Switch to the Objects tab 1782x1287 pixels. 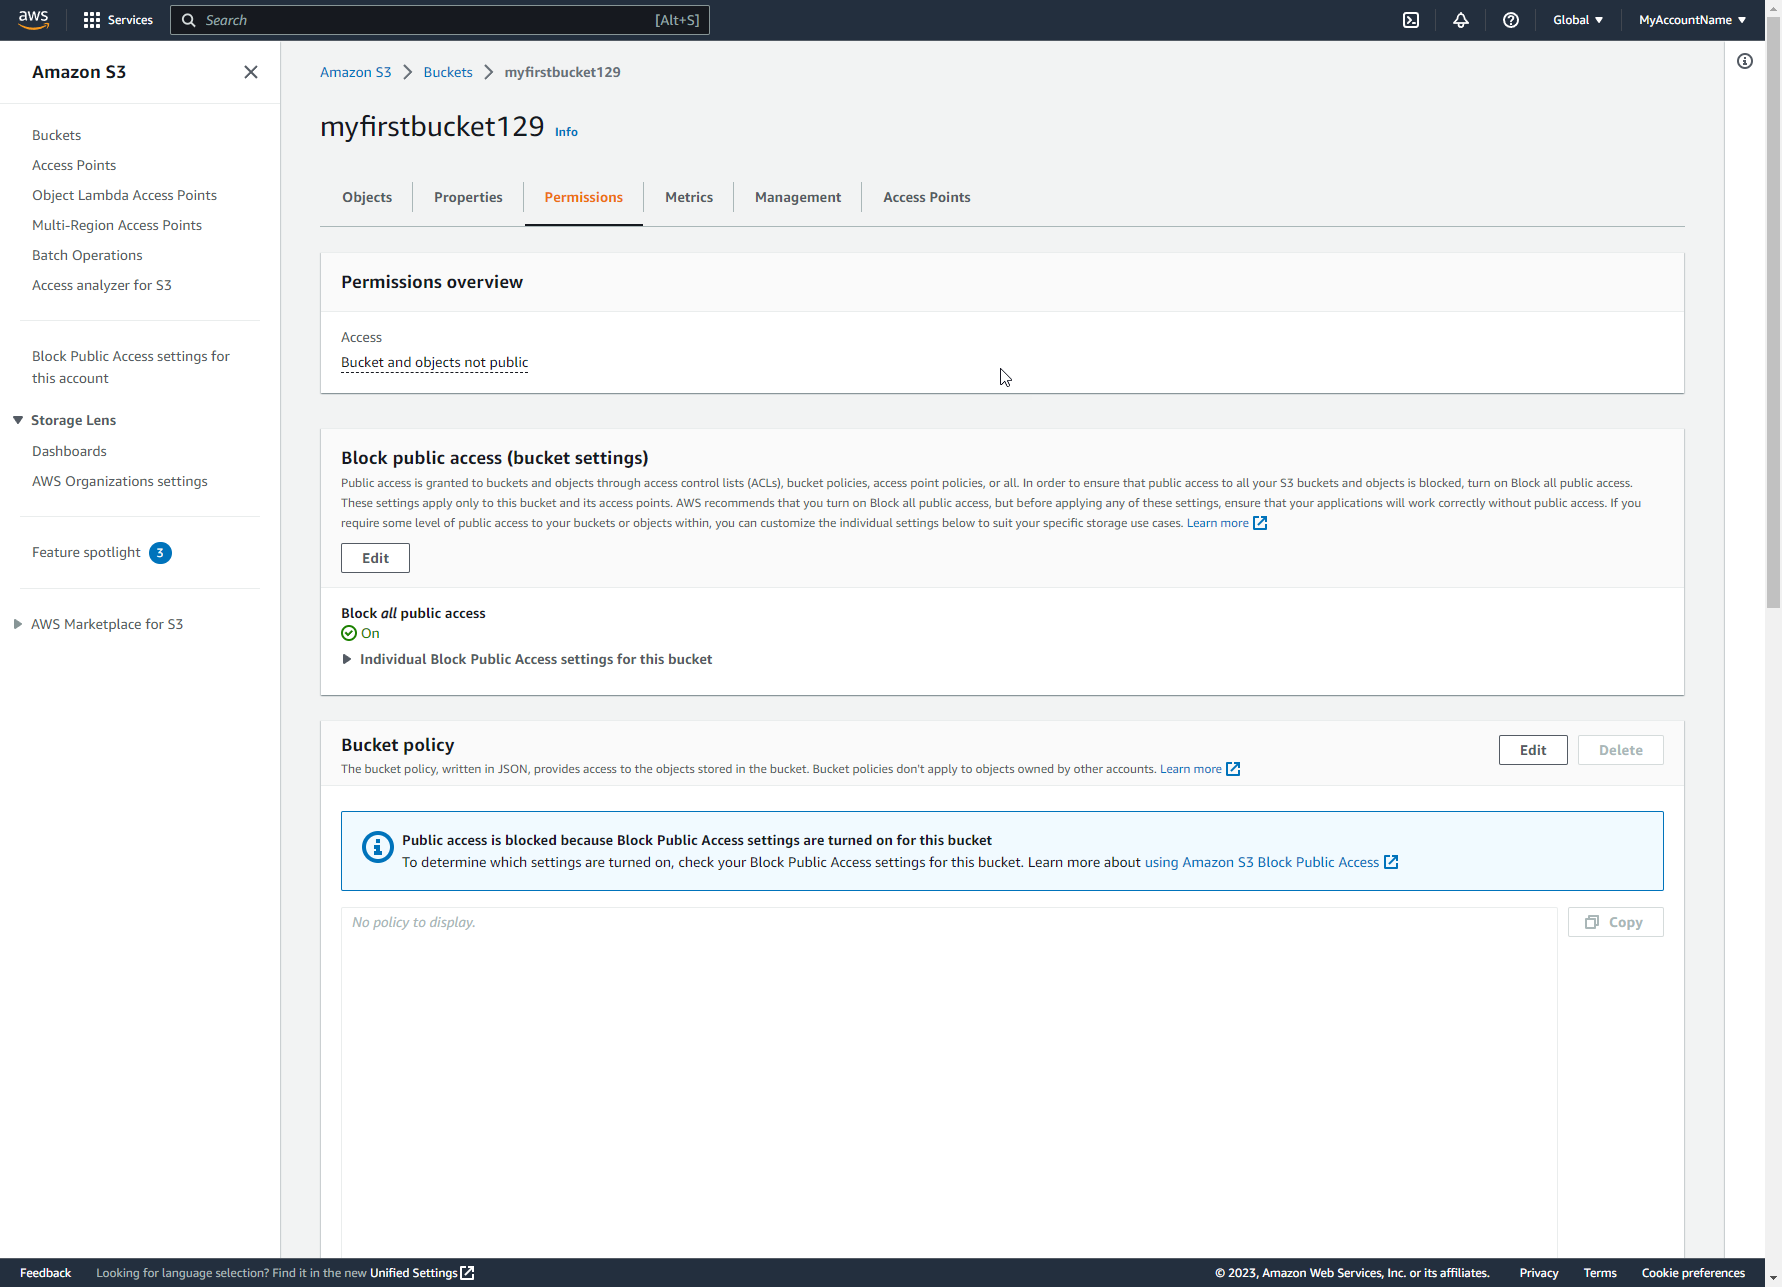(x=367, y=197)
